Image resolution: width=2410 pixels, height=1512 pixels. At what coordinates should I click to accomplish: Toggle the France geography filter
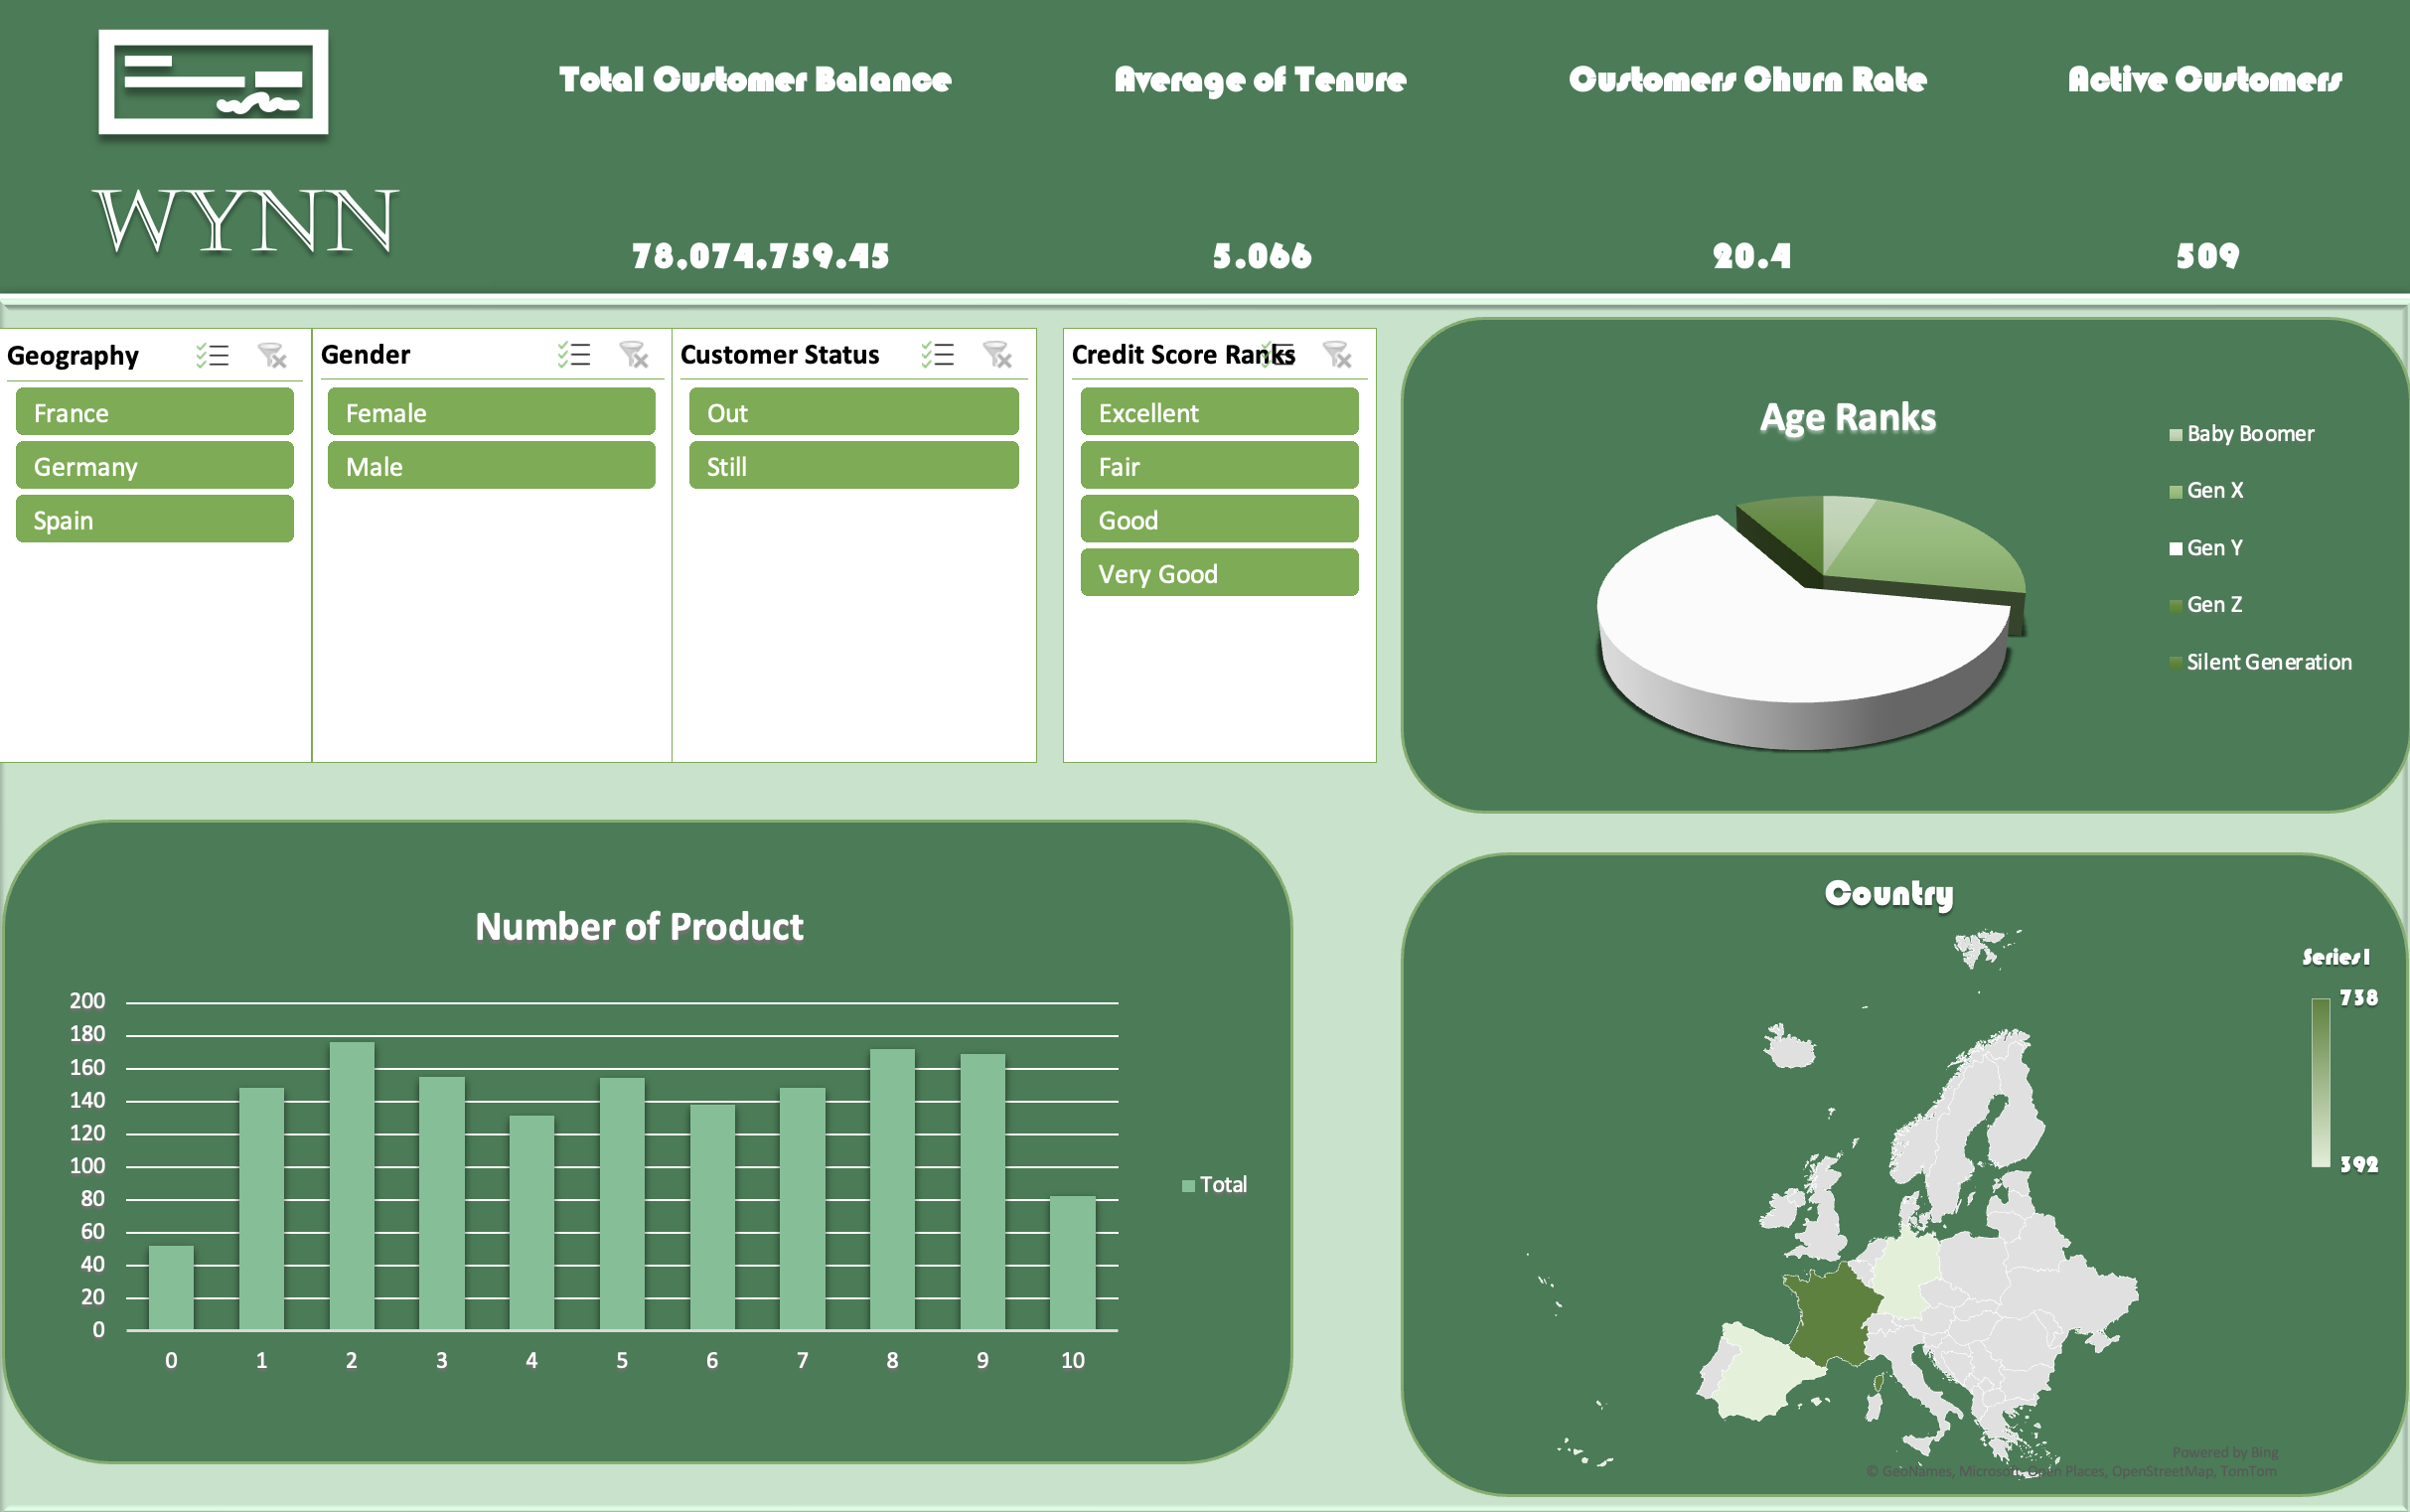point(155,412)
